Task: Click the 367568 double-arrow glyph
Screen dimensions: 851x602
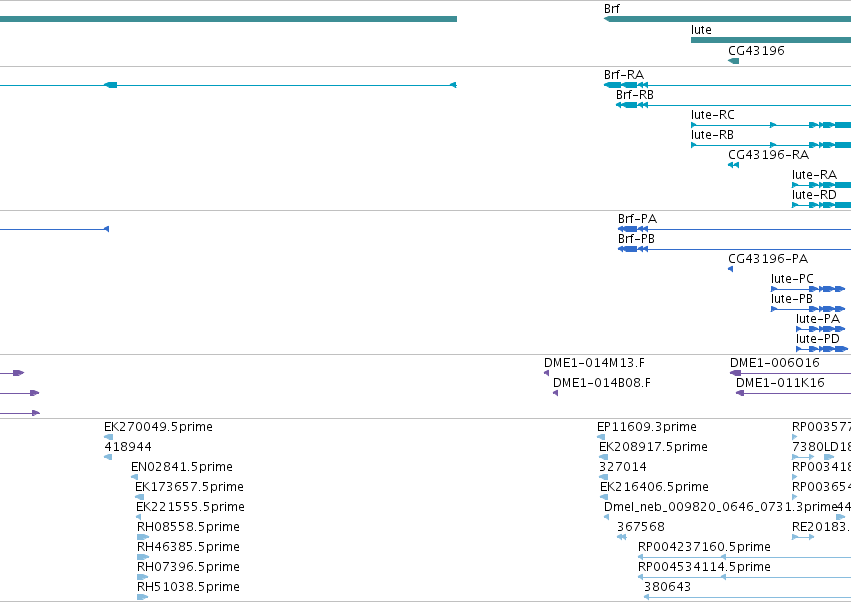Action: point(622,537)
